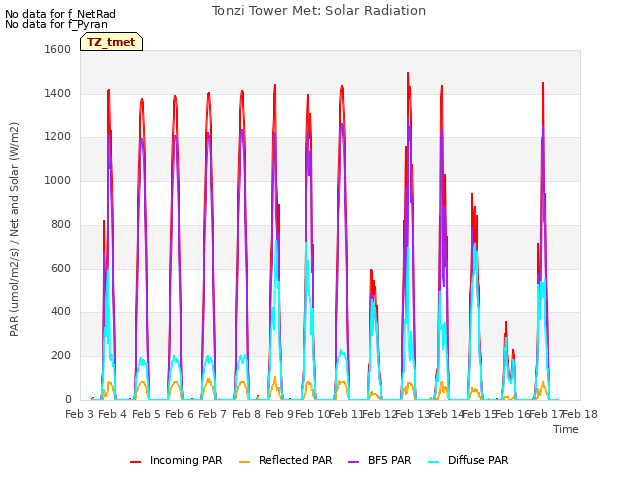640x480 pixels.
Task: Click the y-axis label PAR / Net and Solar
Action: pyautogui.click(x=14, y=229)
